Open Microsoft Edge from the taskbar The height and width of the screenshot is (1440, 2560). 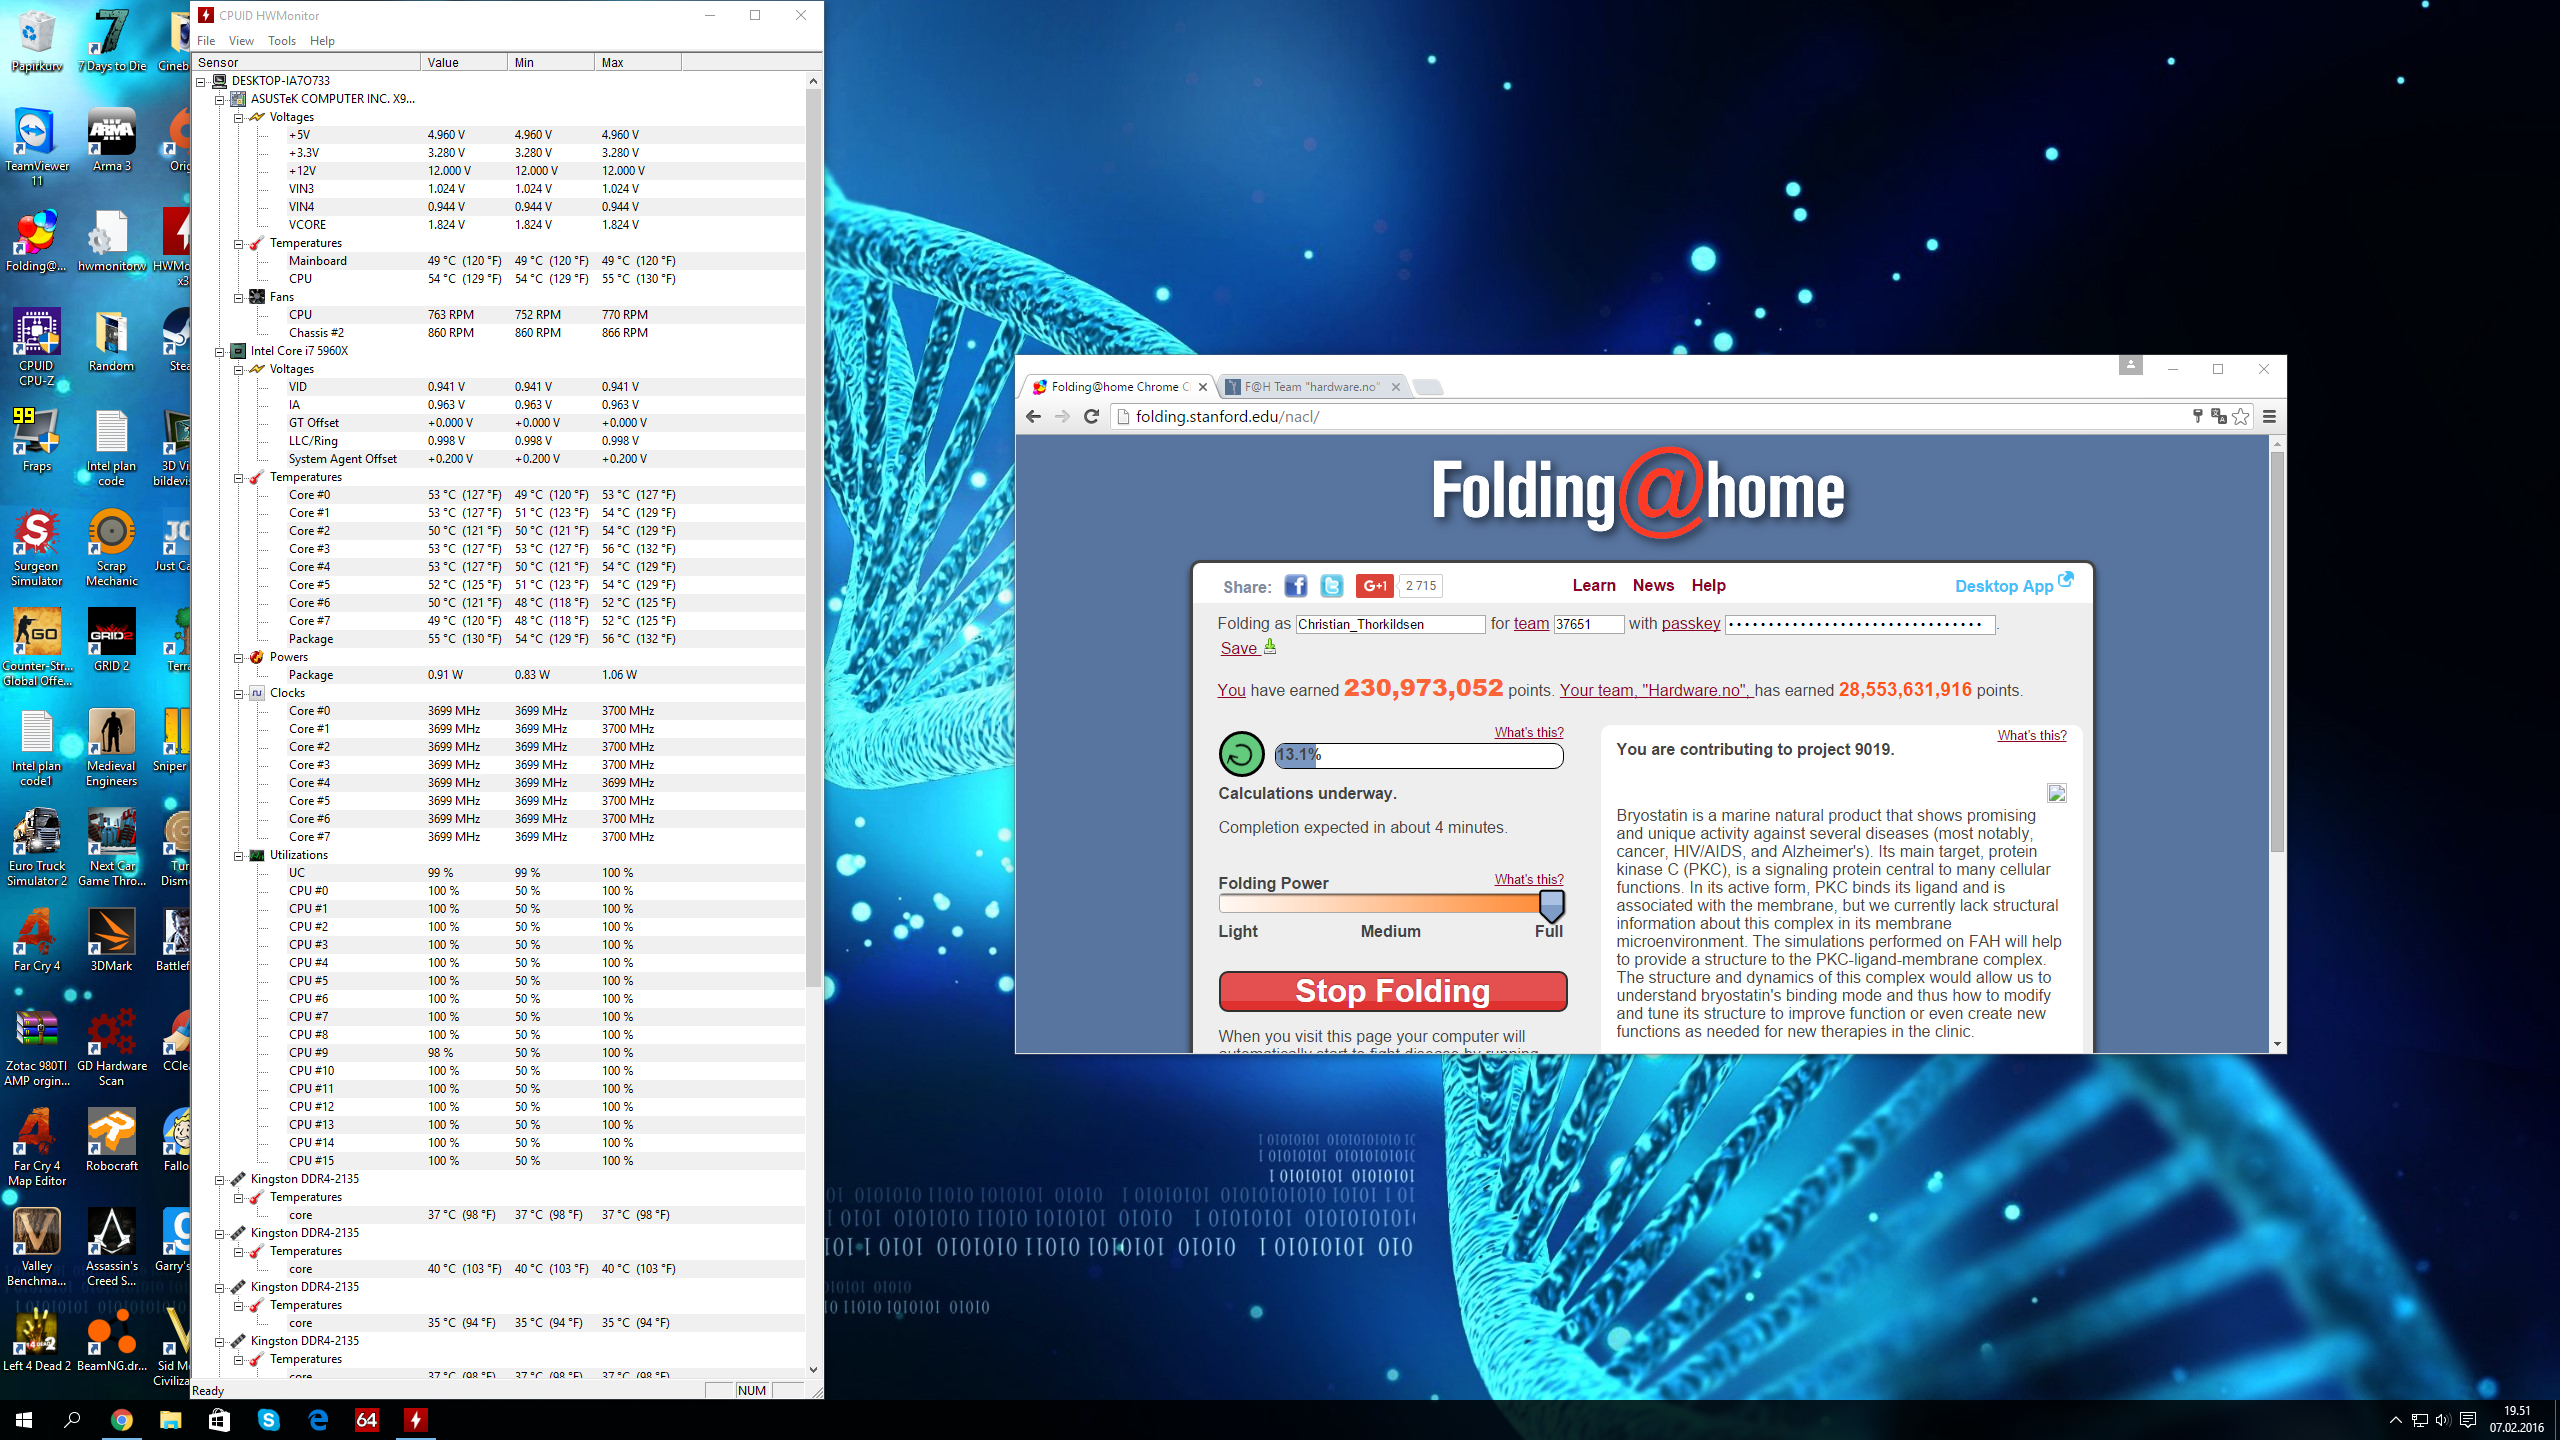318,1420
